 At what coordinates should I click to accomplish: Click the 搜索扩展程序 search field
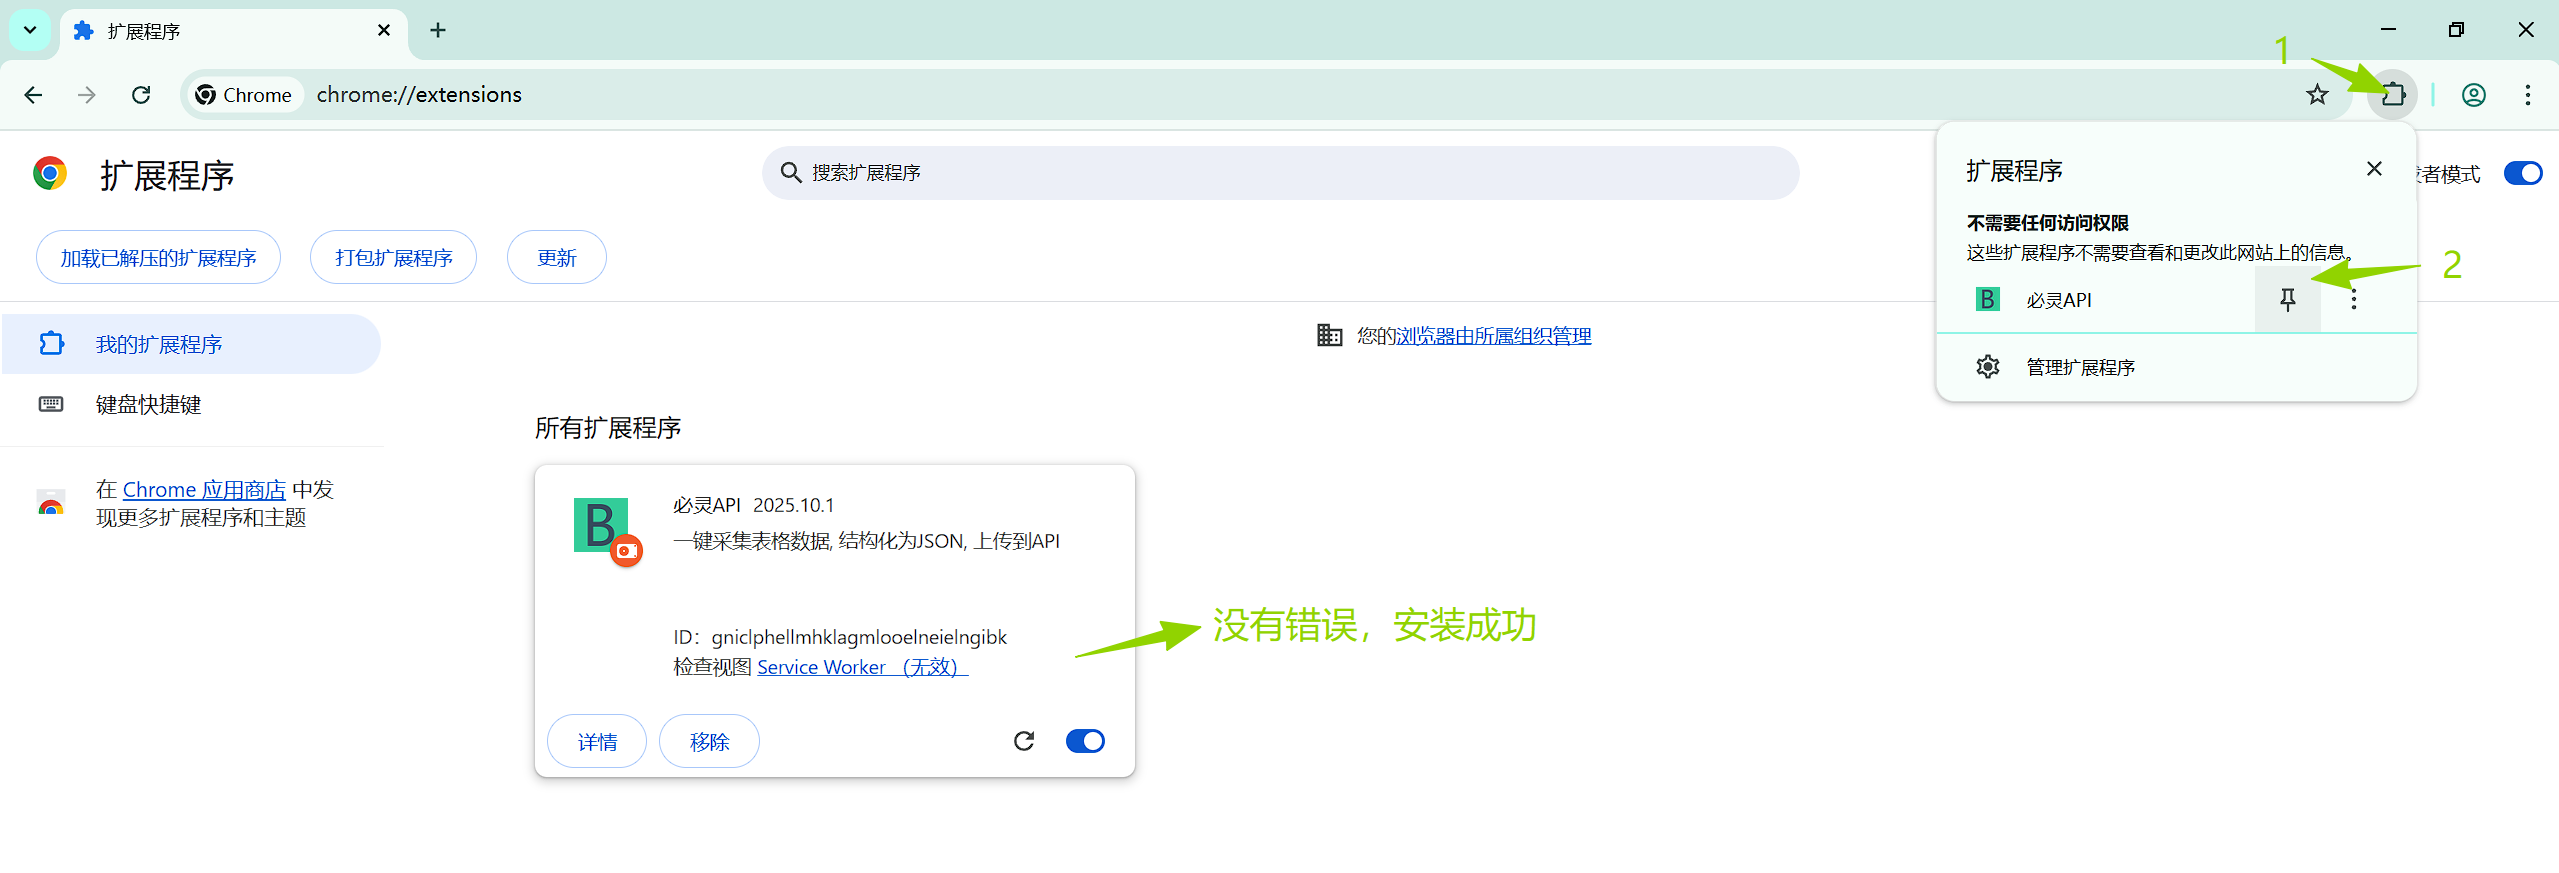(1280, 173)
